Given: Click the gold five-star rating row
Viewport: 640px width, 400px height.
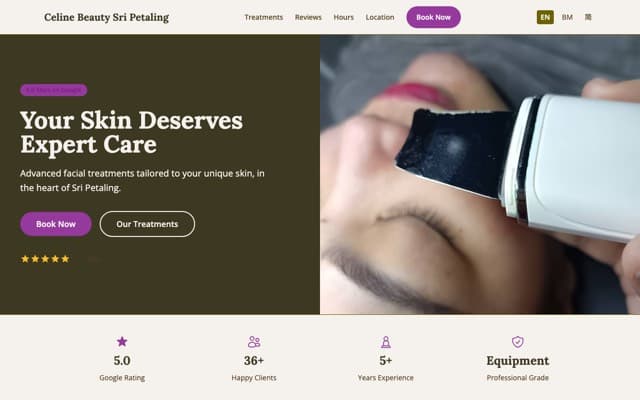Looking at the screenshot, I should tap(45, 259).
